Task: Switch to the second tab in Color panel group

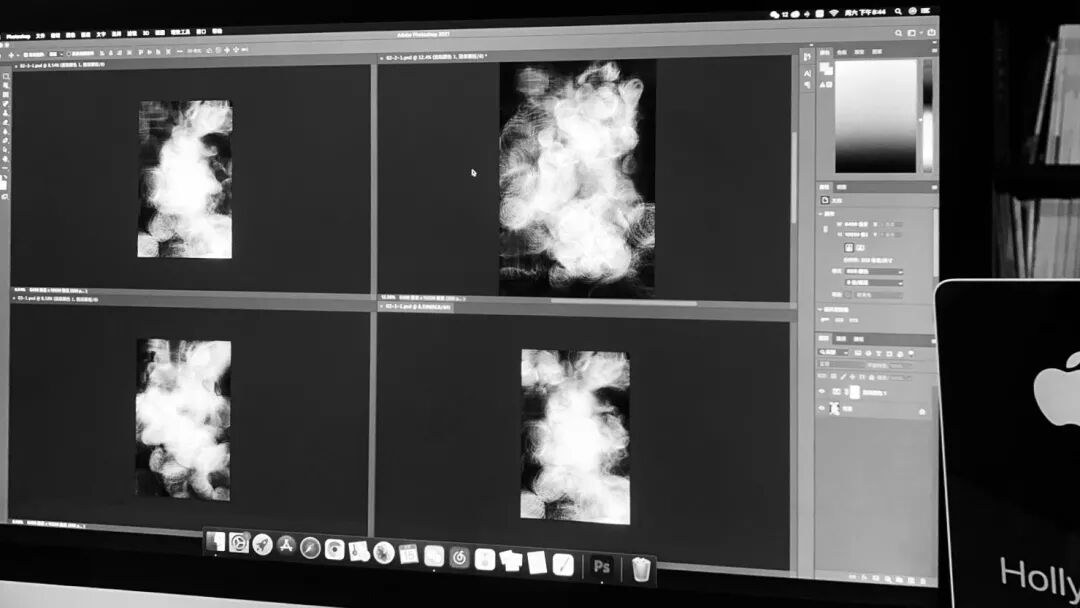Action: 842,52
